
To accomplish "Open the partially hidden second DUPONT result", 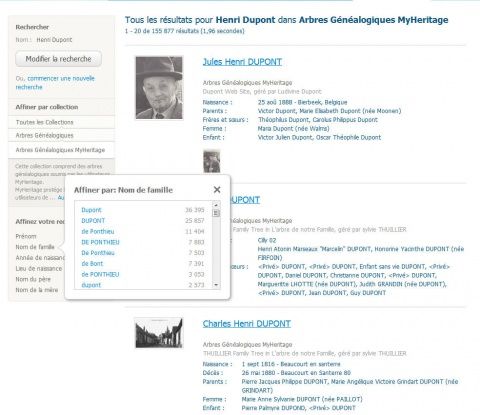I will coord(245,200).
